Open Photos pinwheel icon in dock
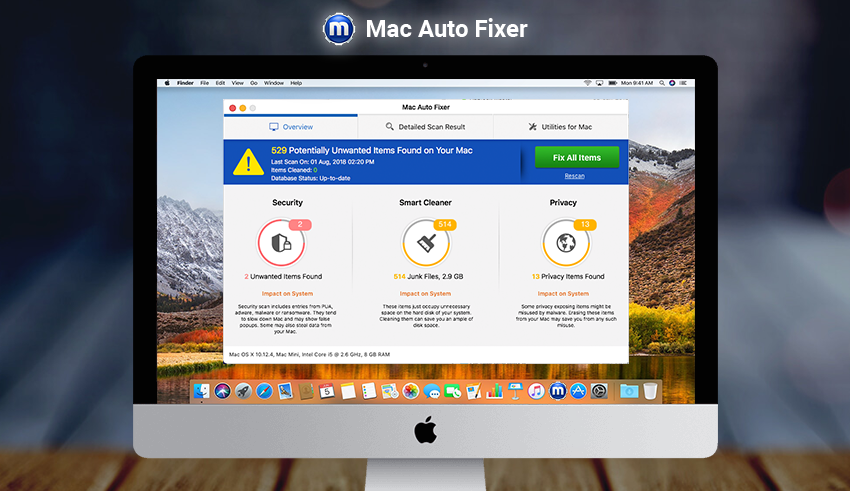Screen dimensions: 850x491 [x=411, y=391]
